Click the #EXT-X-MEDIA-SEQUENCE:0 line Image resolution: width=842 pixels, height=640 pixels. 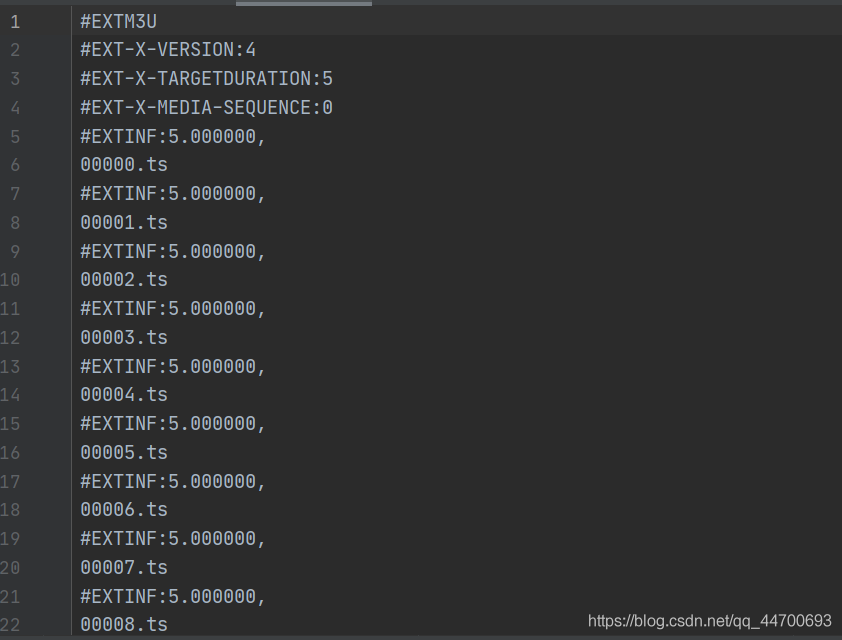coord(207,107)
